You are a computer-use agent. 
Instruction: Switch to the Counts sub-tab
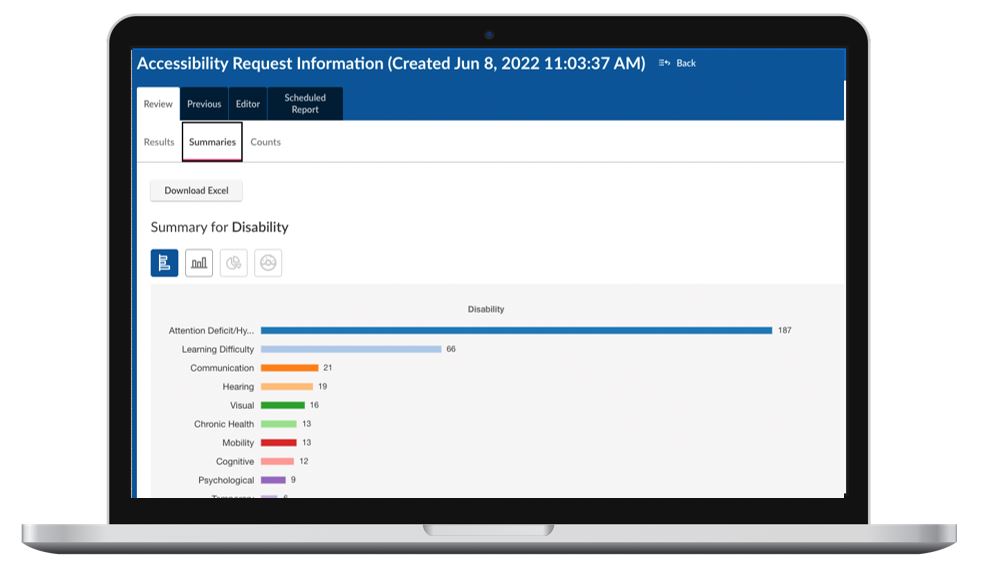[265, 142]
